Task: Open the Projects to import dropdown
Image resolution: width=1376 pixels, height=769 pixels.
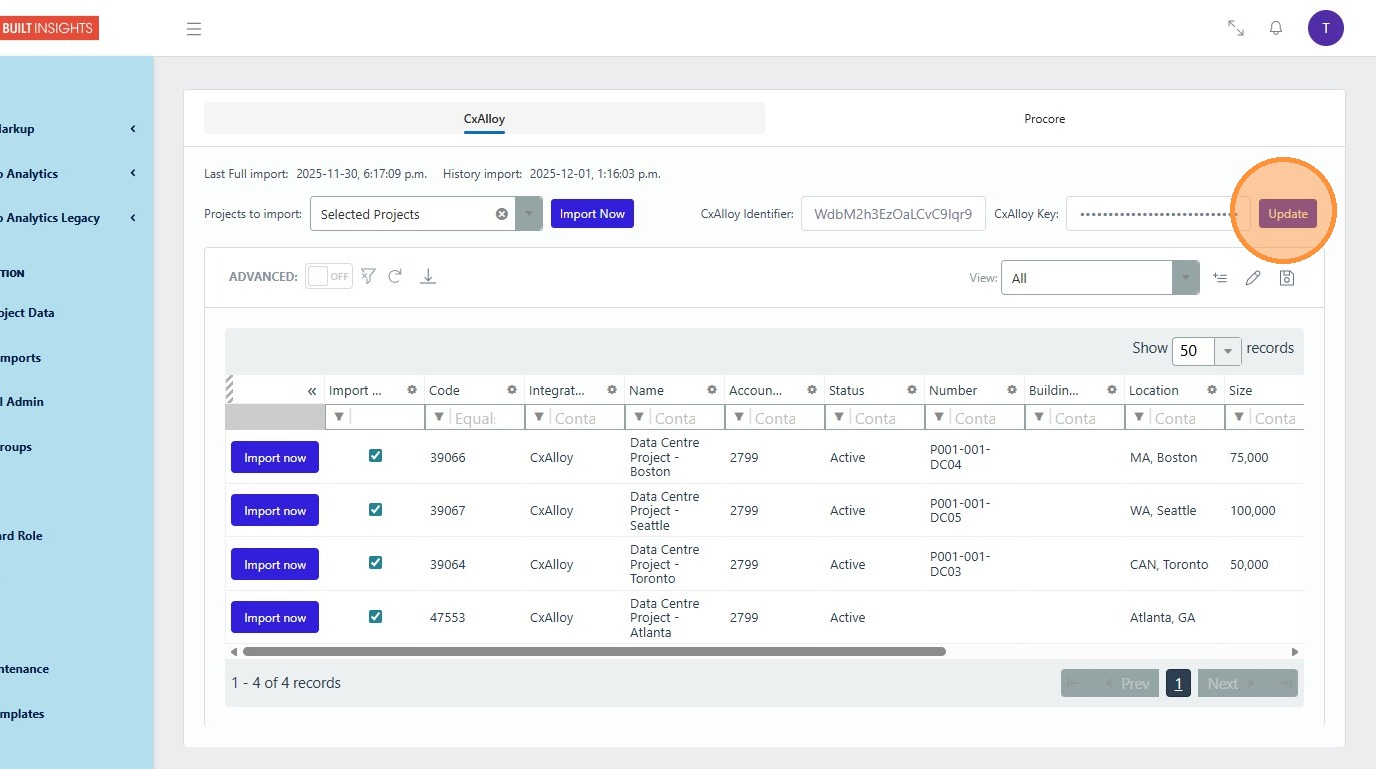Action: [x=529, y=214]
